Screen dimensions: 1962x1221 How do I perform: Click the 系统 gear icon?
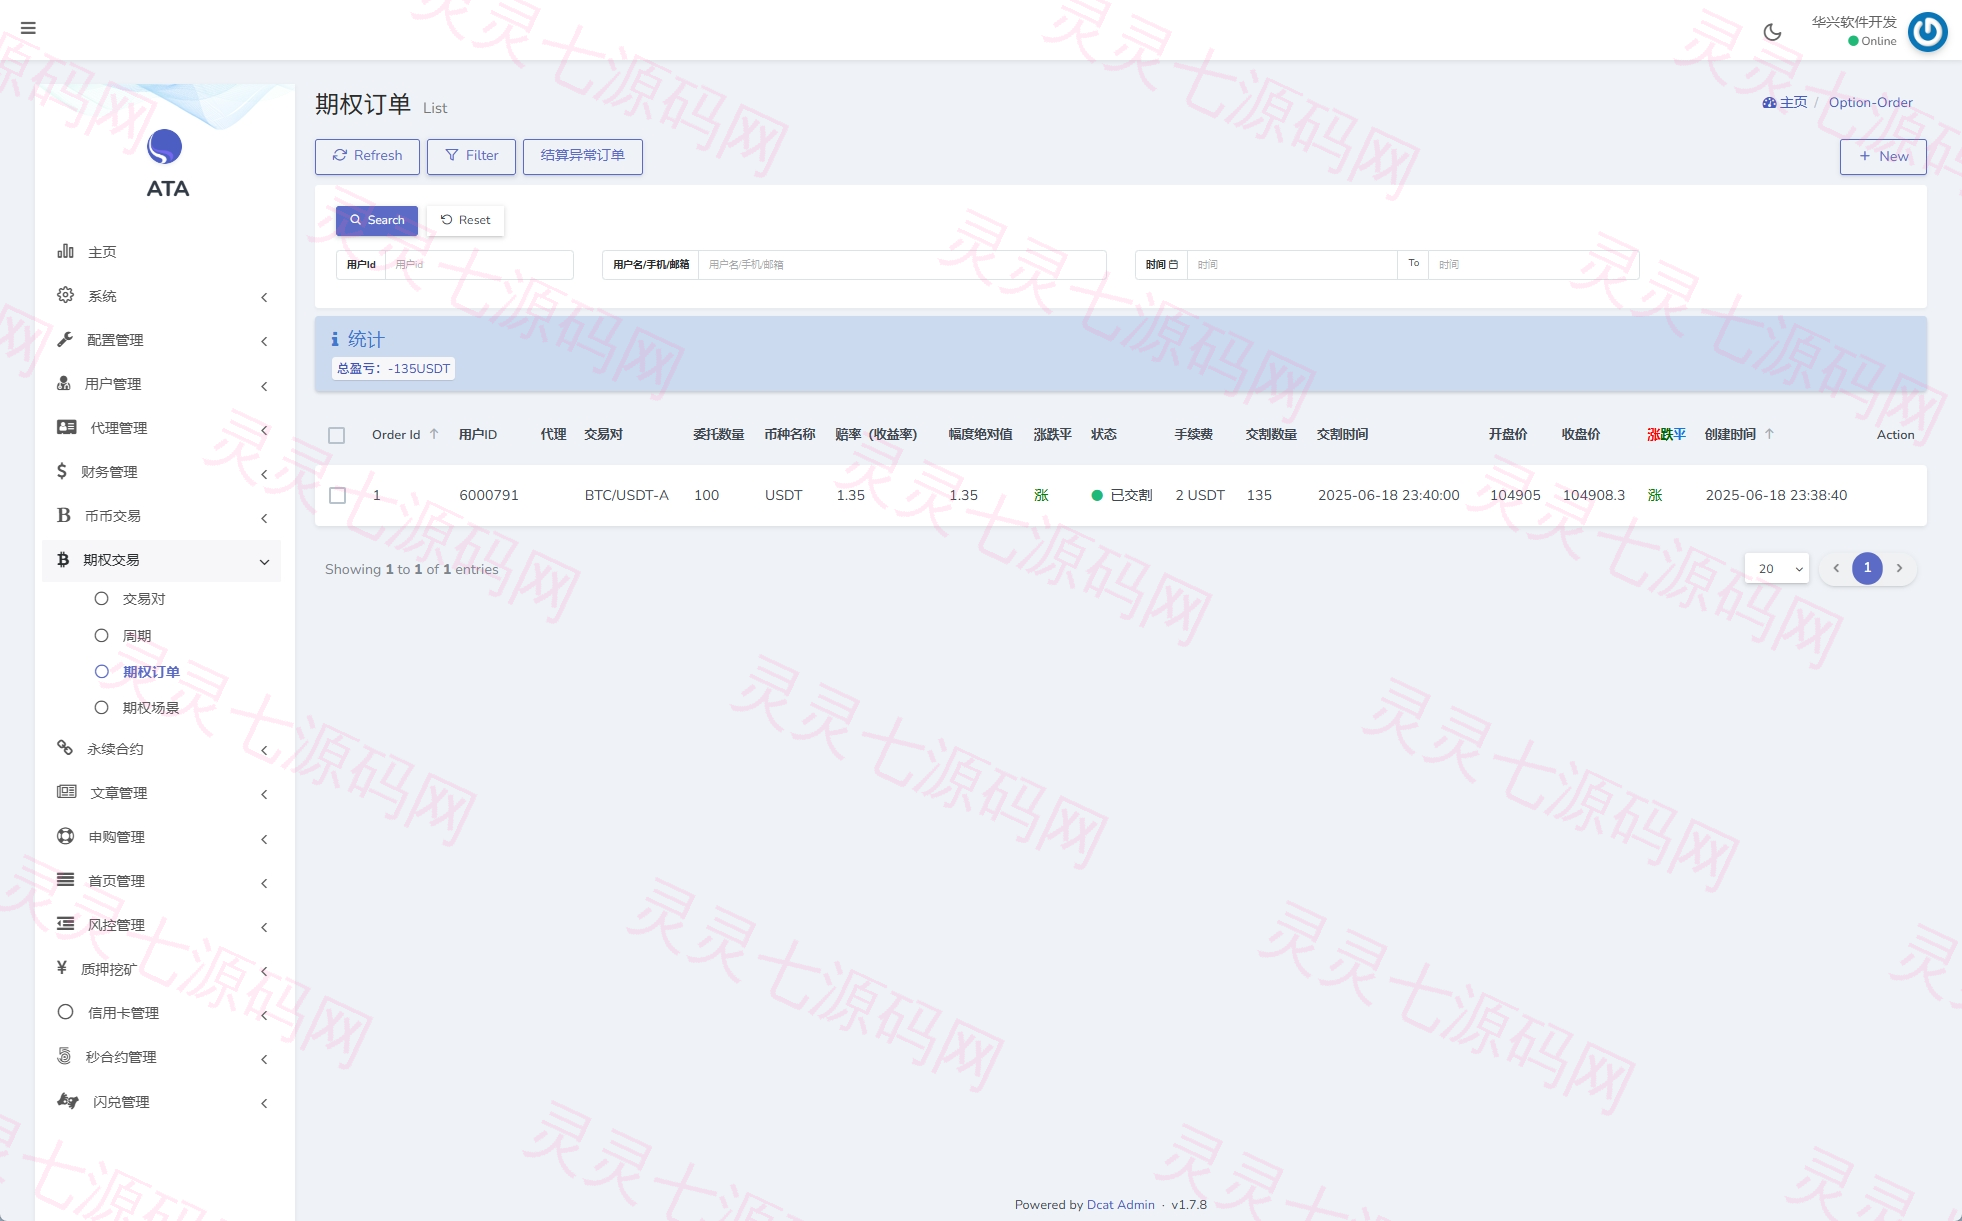point(65,295)
